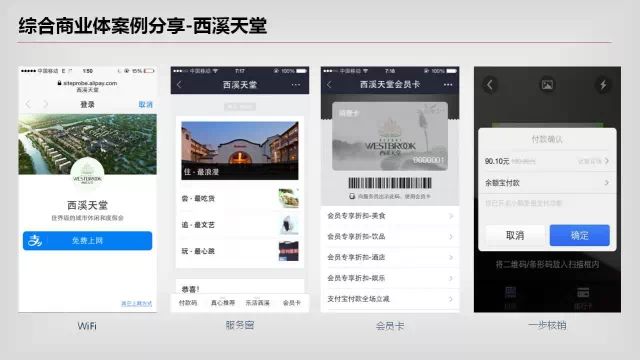Click the 付款确认 dialog title
This screenshot has width=640, height=360.
point(547,140)
